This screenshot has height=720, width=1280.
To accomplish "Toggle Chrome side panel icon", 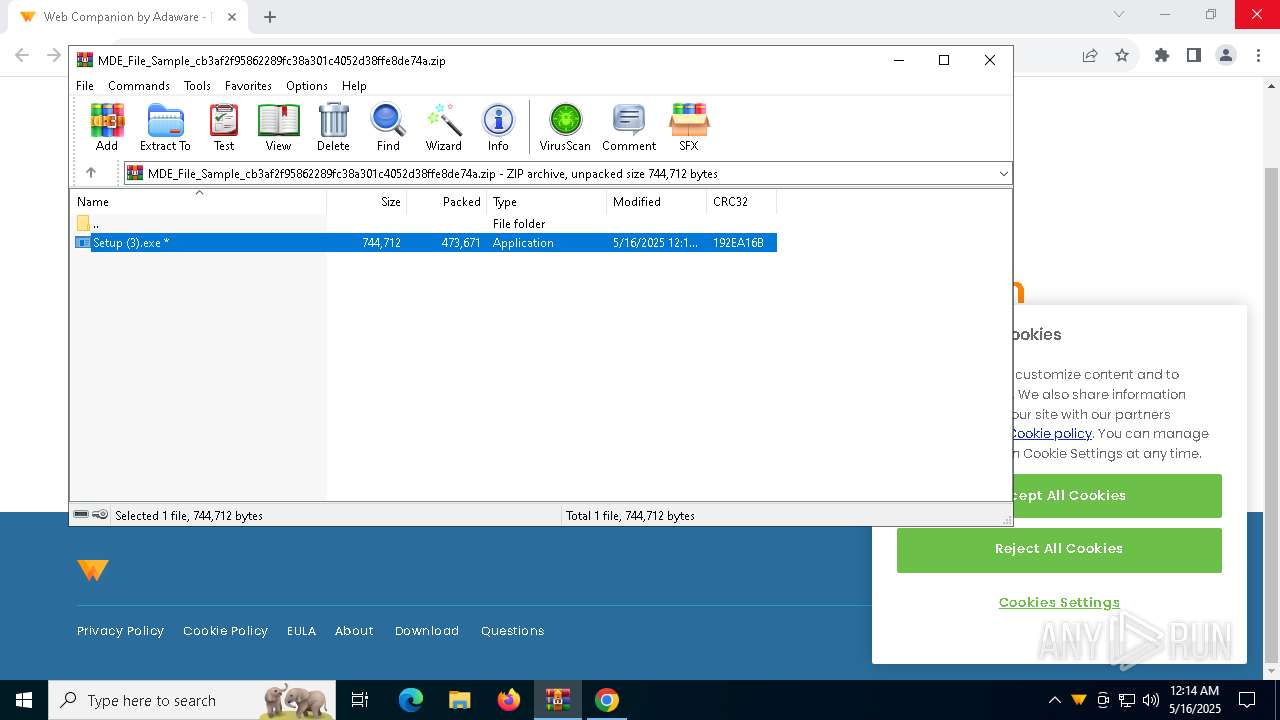I will (x=1194, y=56).
